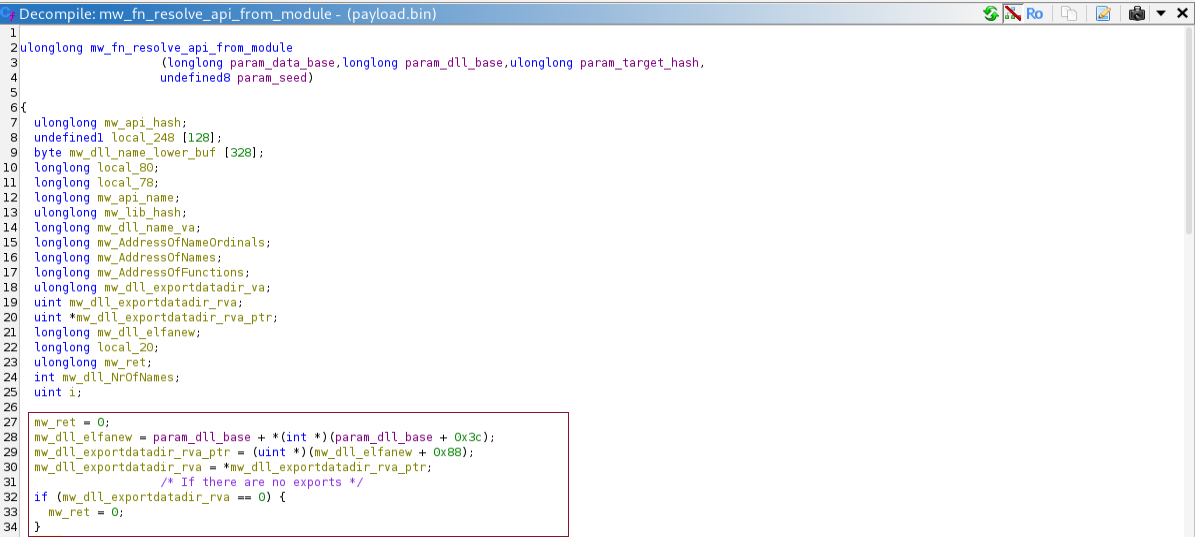Screen dimensions: 1195x537
Task: Open the decompiler panel dropdown arrow menu
Action: point(1161,13)
